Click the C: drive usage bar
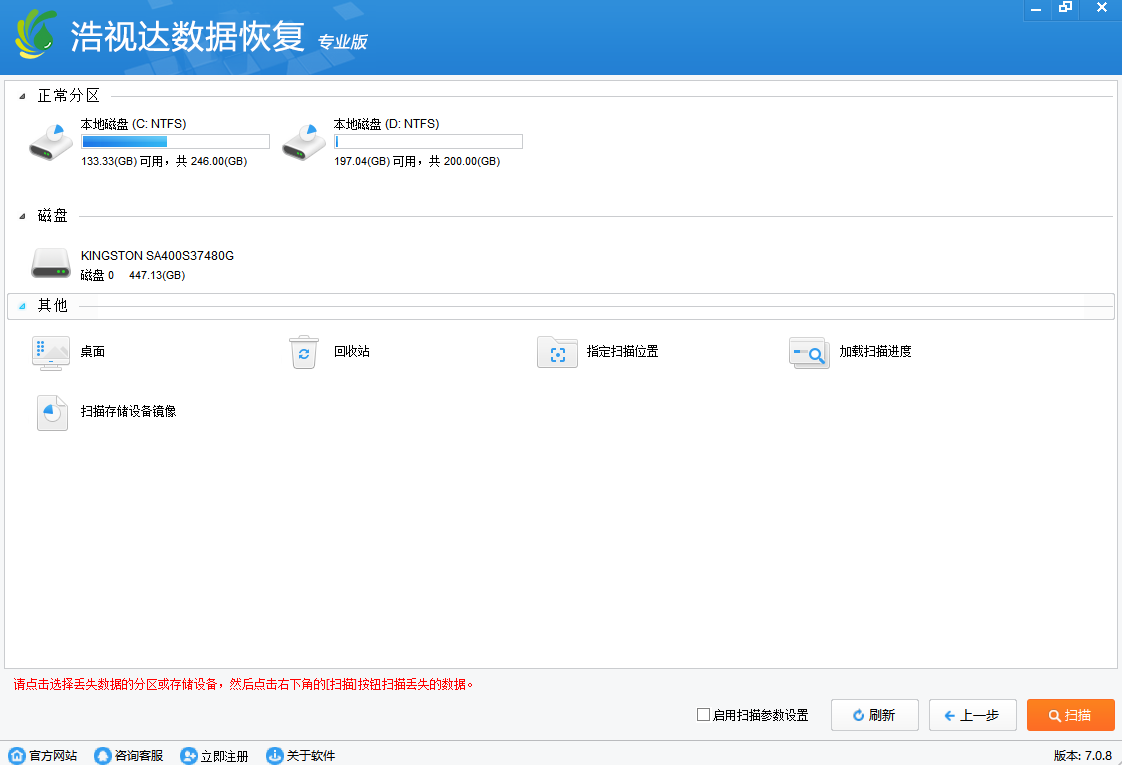Viewport: 1122px width, 765px height. (175, 142)
